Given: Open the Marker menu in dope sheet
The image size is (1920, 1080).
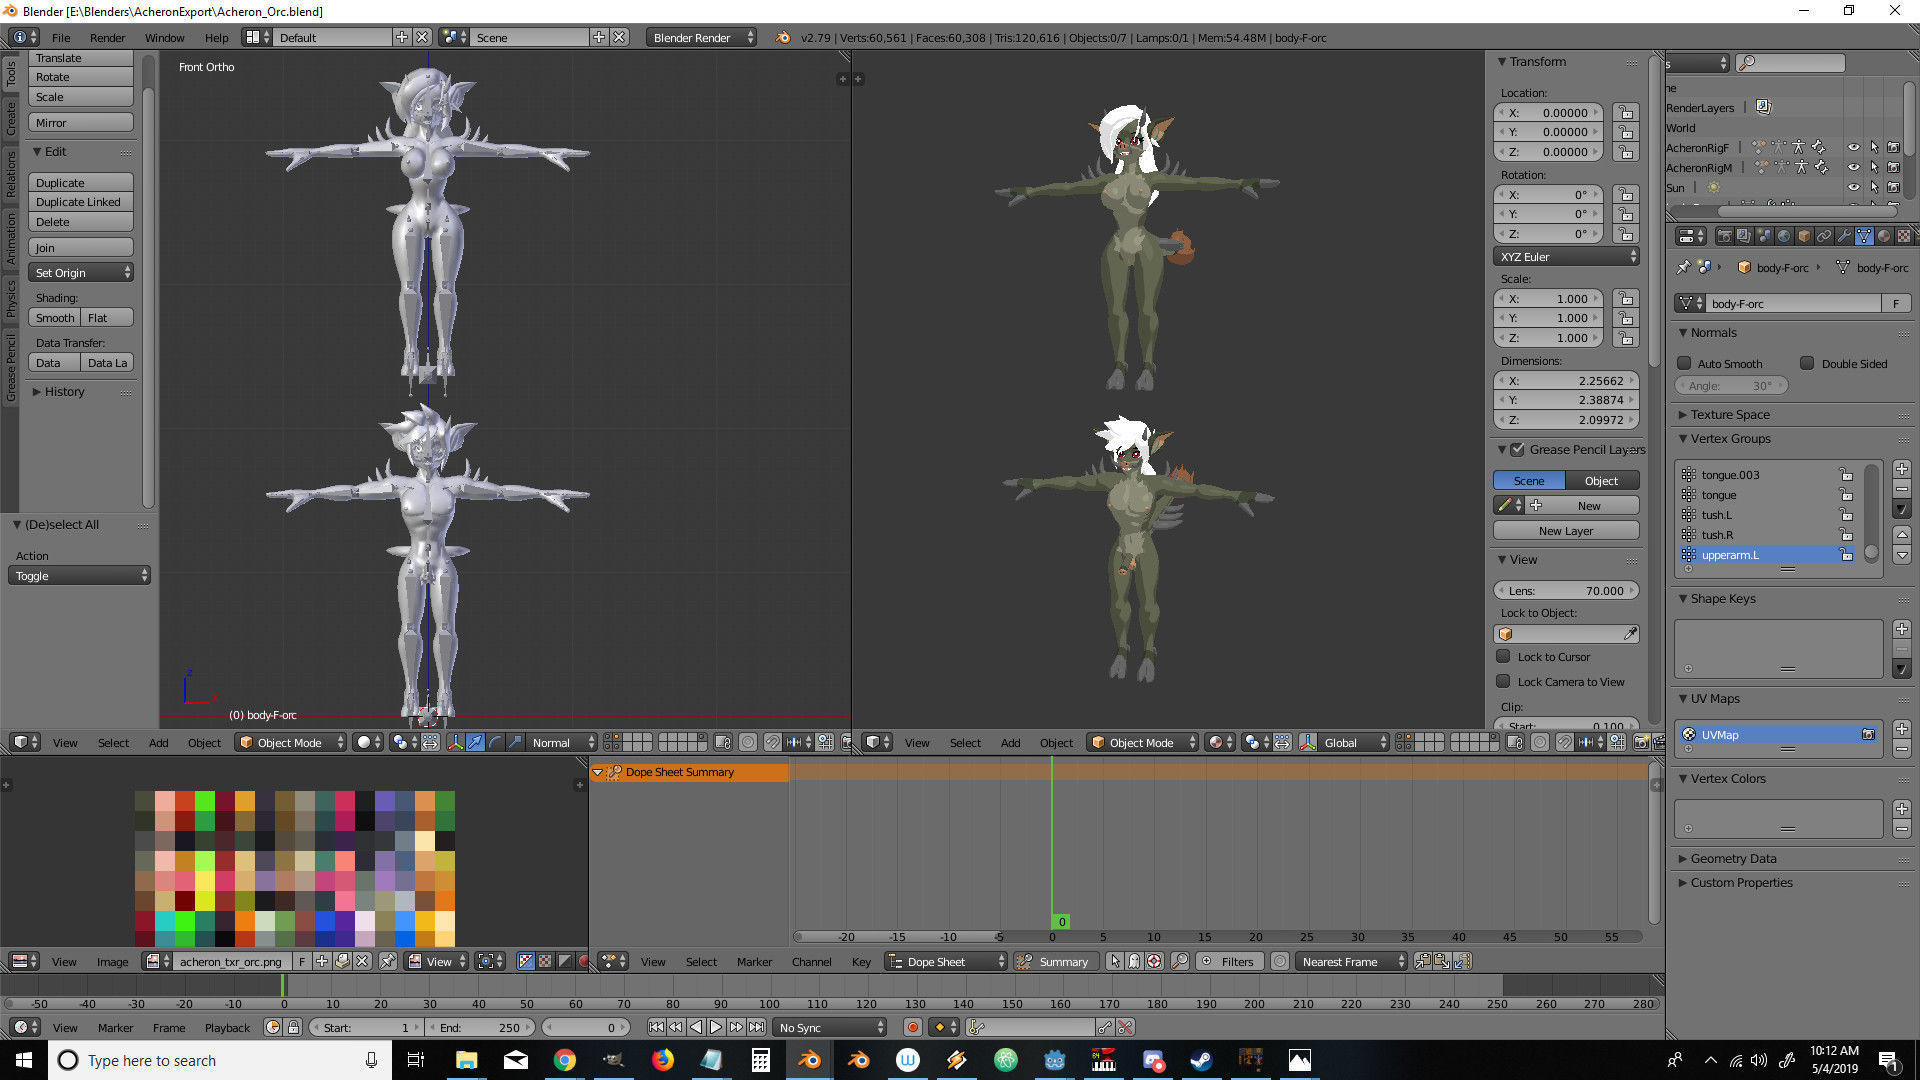Looking at the screenshot, I should [754, 961].
